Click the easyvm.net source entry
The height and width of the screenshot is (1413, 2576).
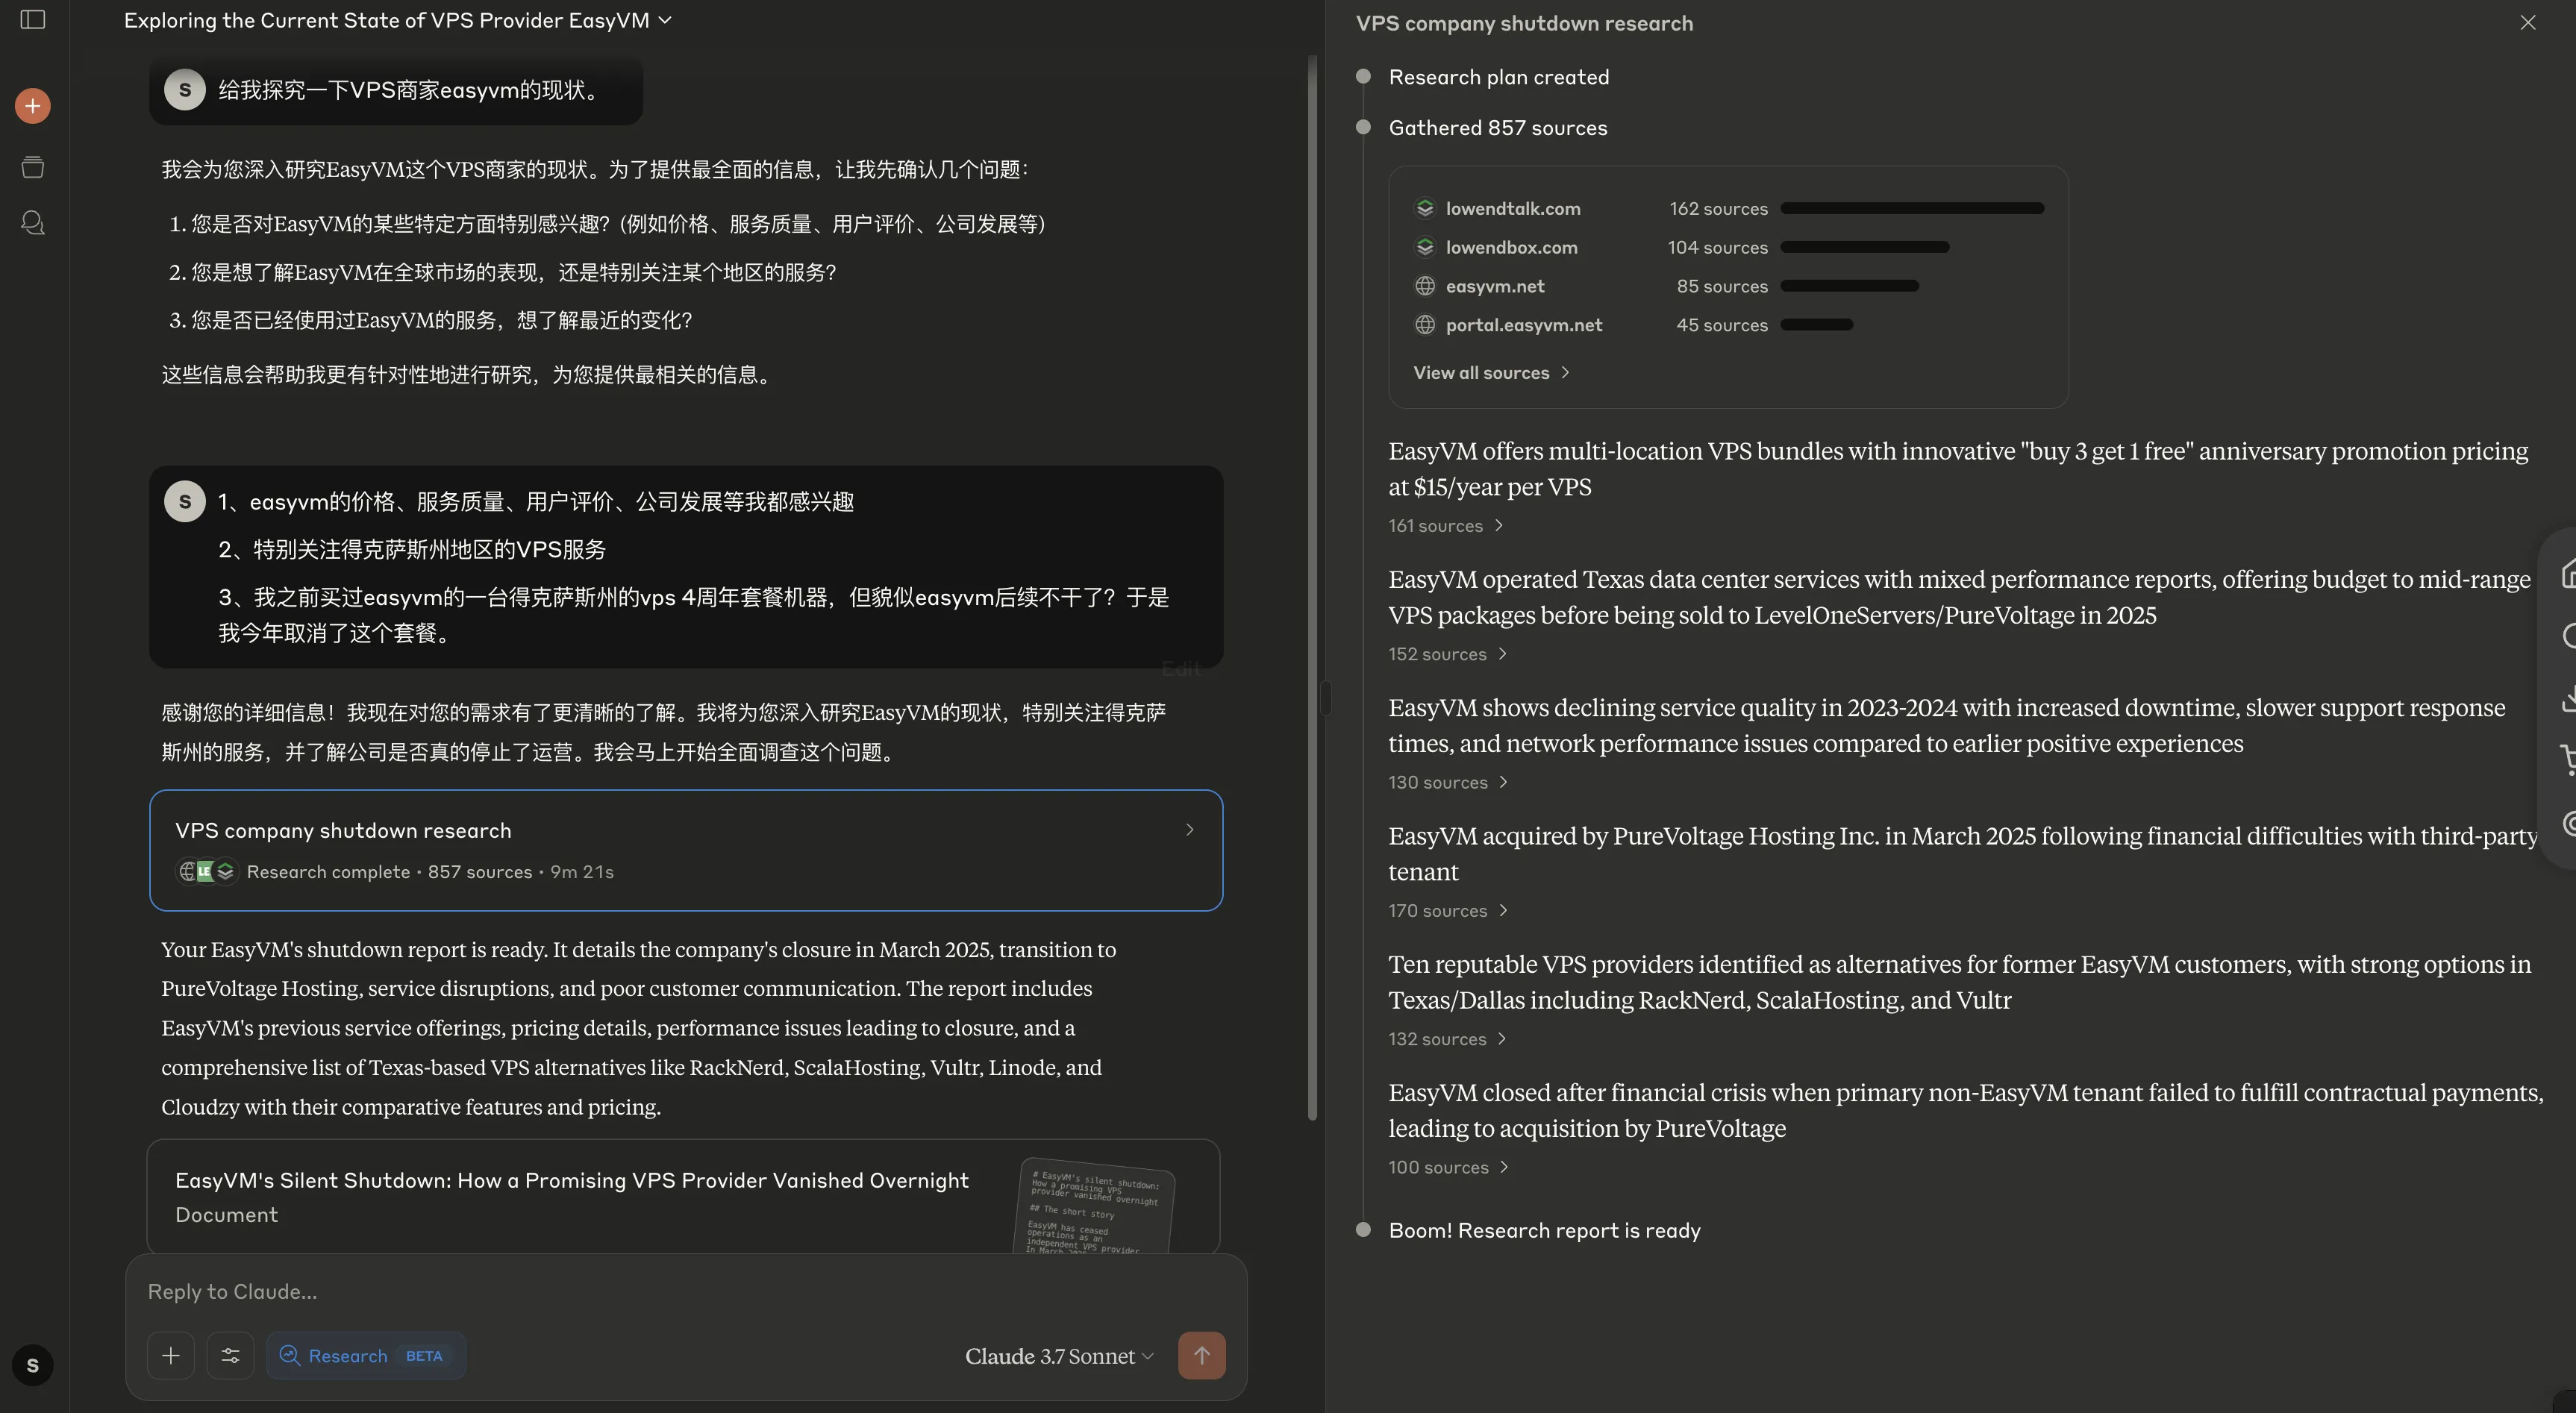pyautogui.click(x=1728, y=286)
